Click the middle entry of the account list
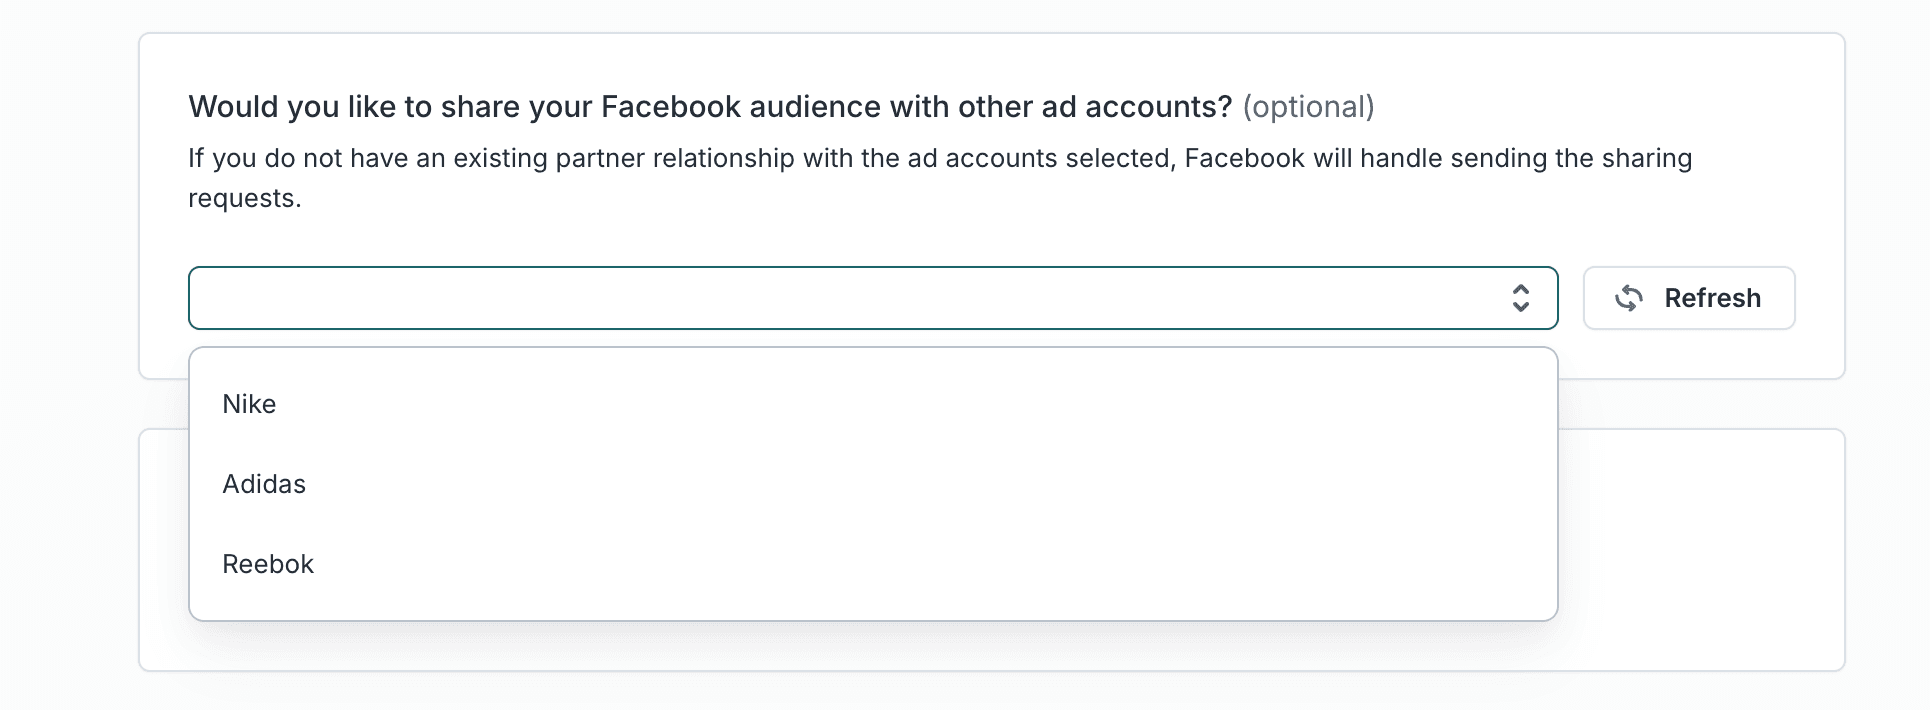The width and height of the screenshot is (1930, 710). [264, 484]
